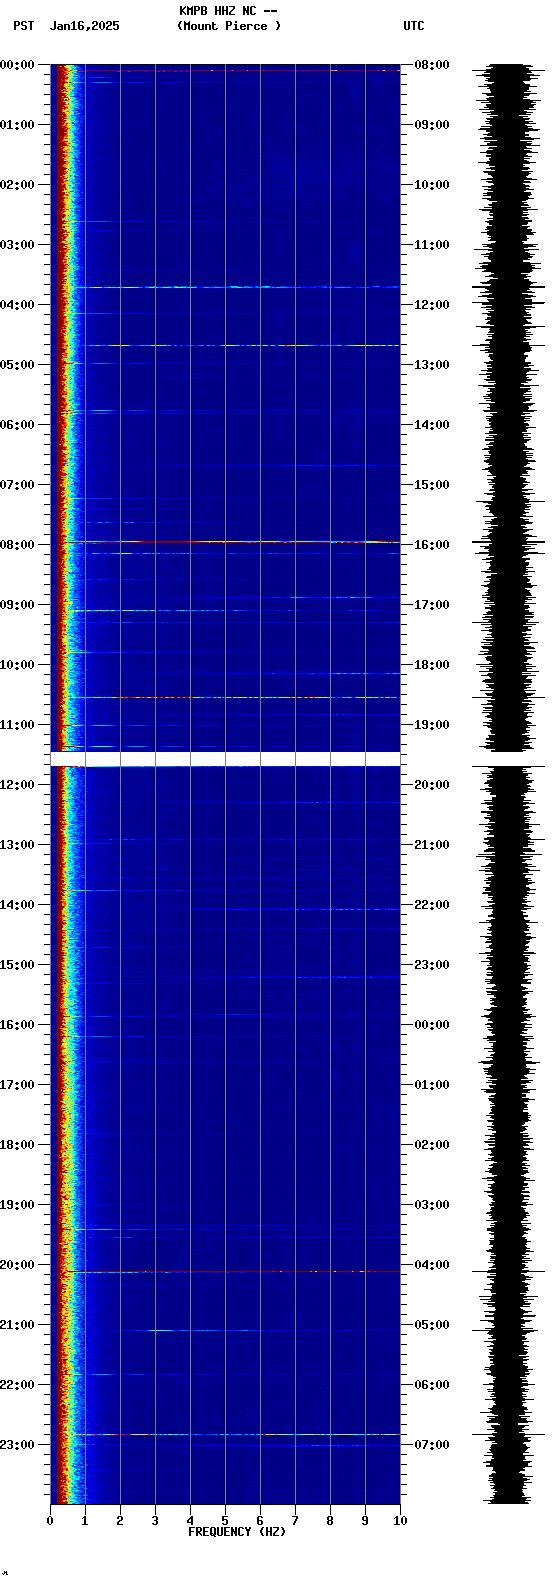Select '15:00' on the PST time axis
The image size is (552, 1584).
point(17,965)
